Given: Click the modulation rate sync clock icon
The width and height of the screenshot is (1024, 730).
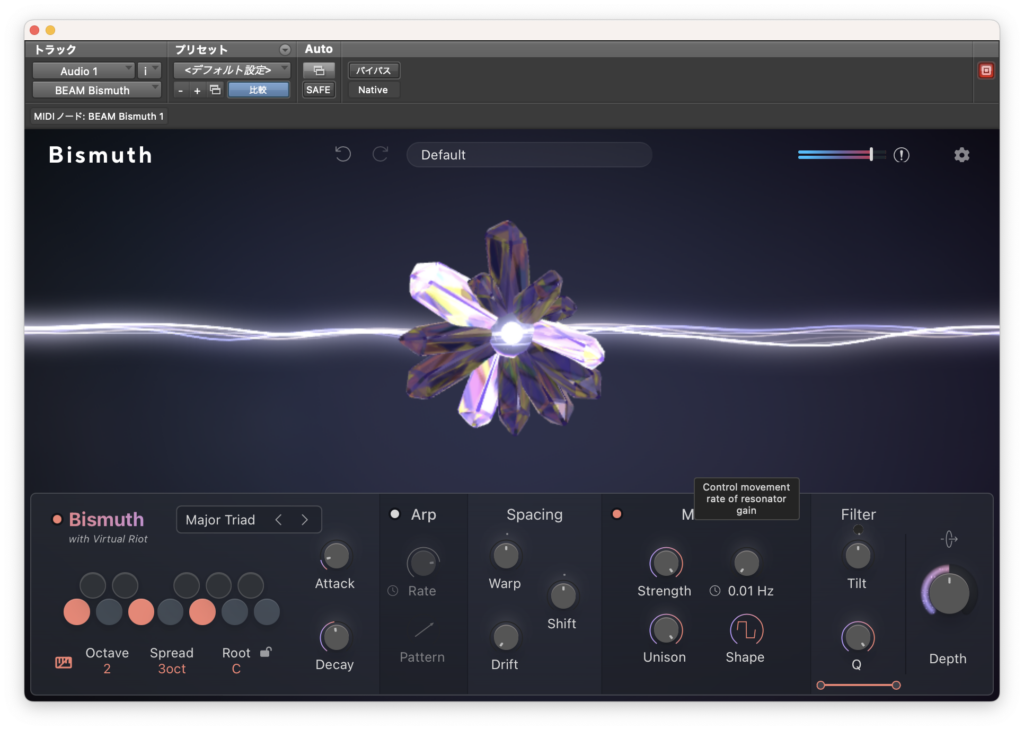Looking at the screenshot, I should tap(715, 590).
